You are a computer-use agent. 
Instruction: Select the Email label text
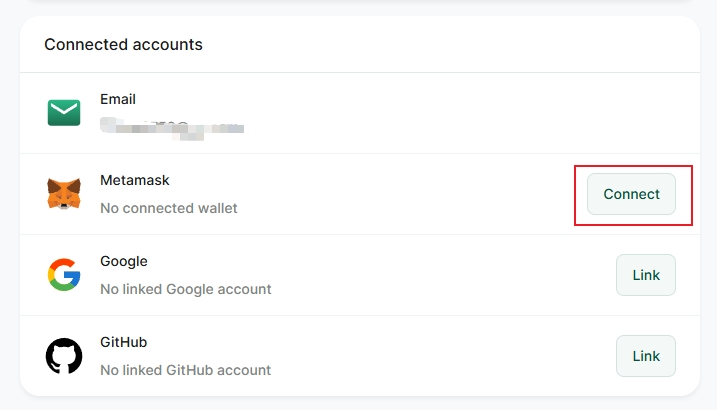pyautogui.click(x=118, y=99)
